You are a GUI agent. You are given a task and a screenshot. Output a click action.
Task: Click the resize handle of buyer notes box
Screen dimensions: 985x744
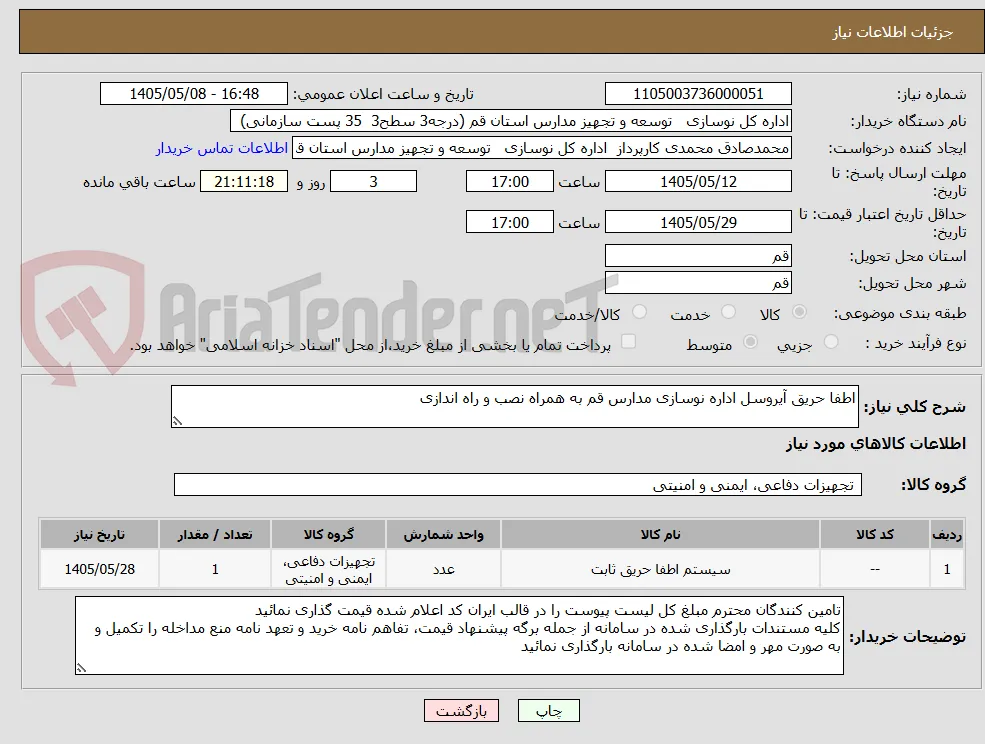point(81,669)
